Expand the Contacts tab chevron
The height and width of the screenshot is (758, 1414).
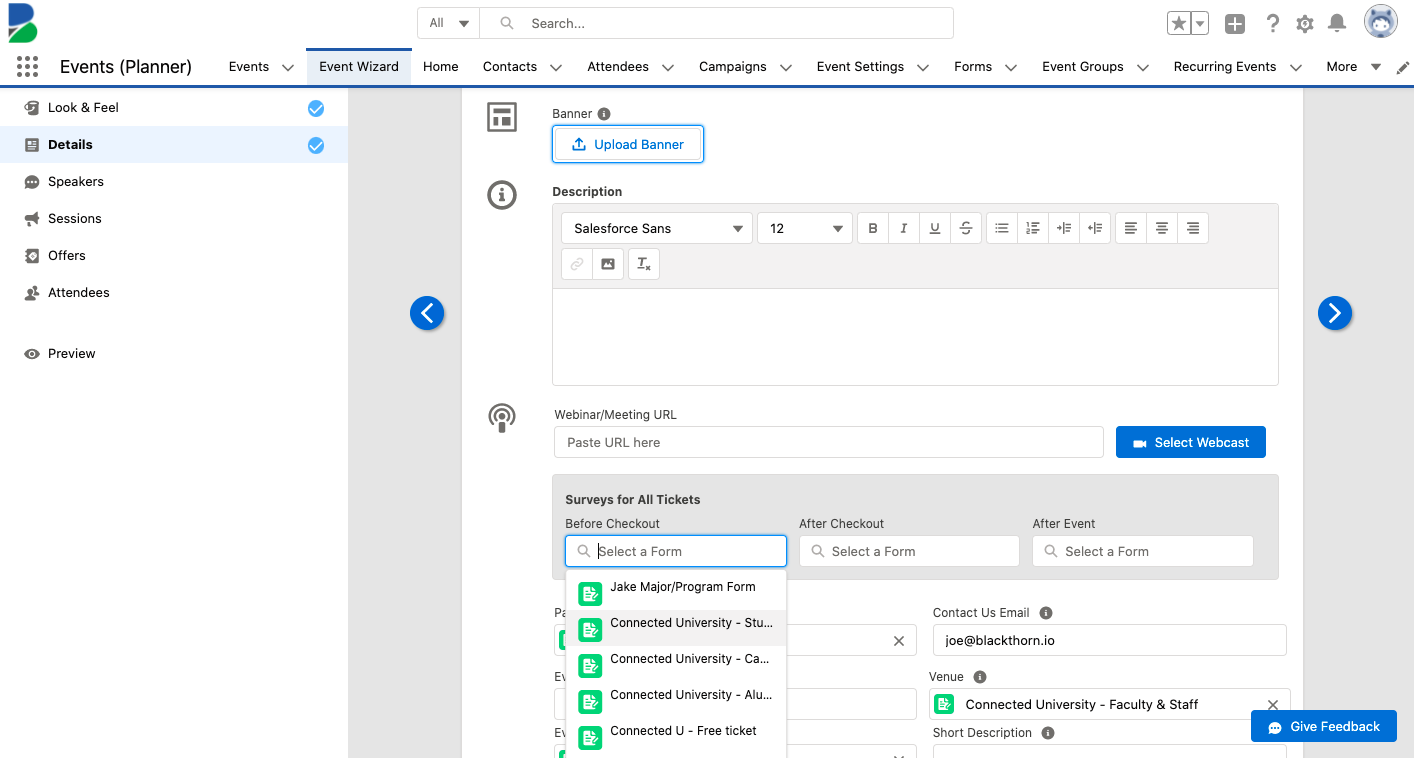556,67
